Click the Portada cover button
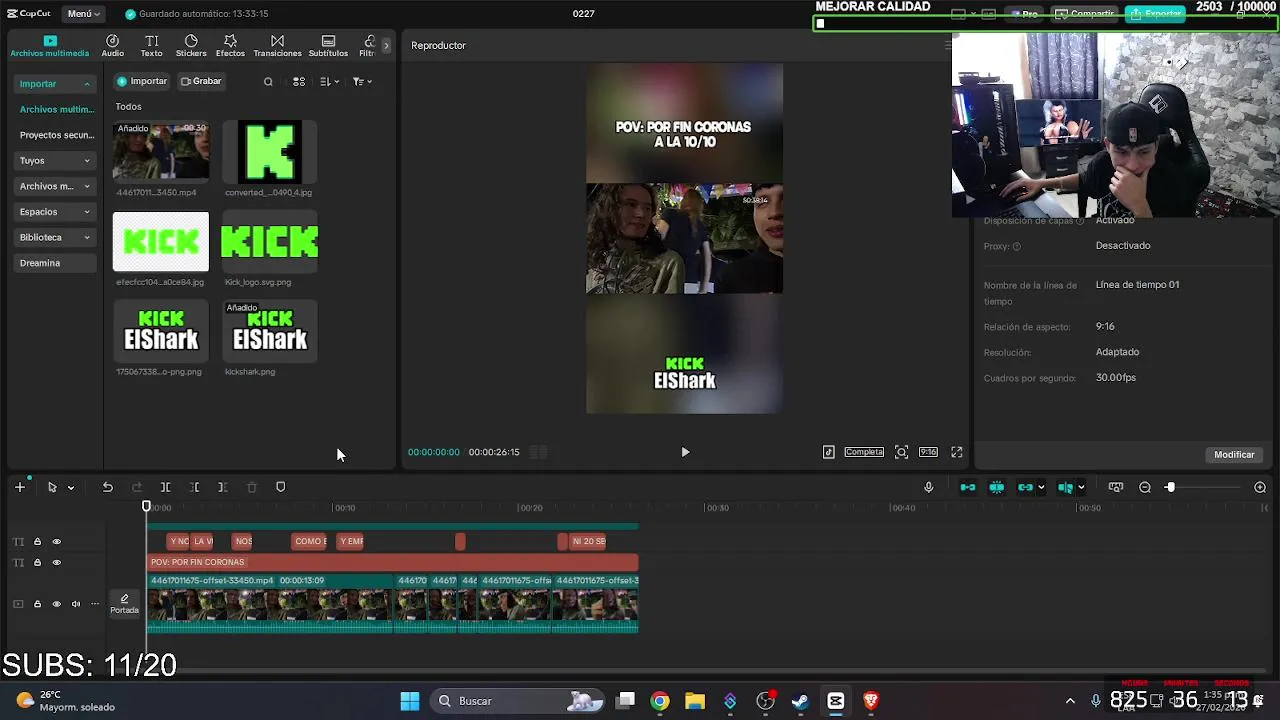This screenshot has width=1280, height=720. (x=124, y=604)
